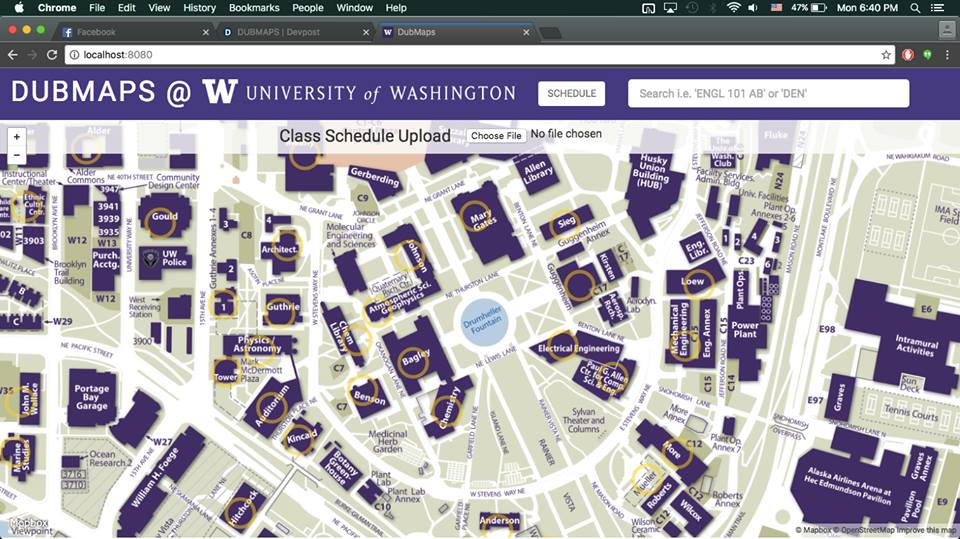Click the SCHEDULE button
960x539 pixels.
(x=572, y=94)
